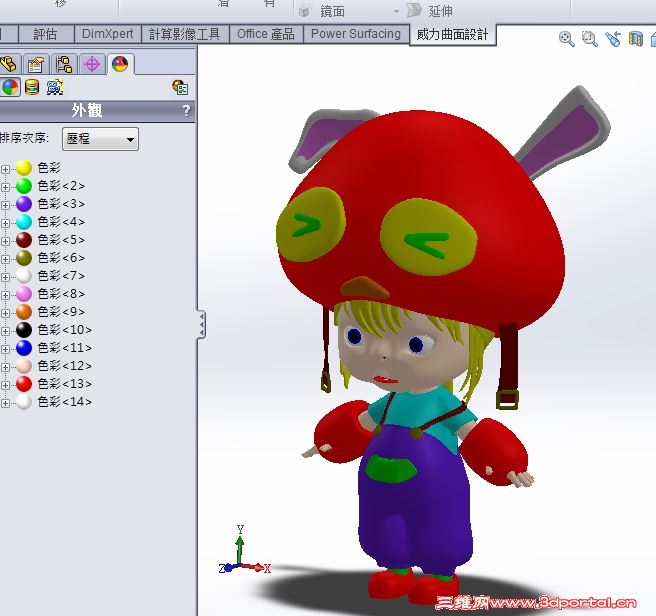This screenshot has width=656, height=616.
Task: Switch to the DimXpert tab
Action: 107,34
